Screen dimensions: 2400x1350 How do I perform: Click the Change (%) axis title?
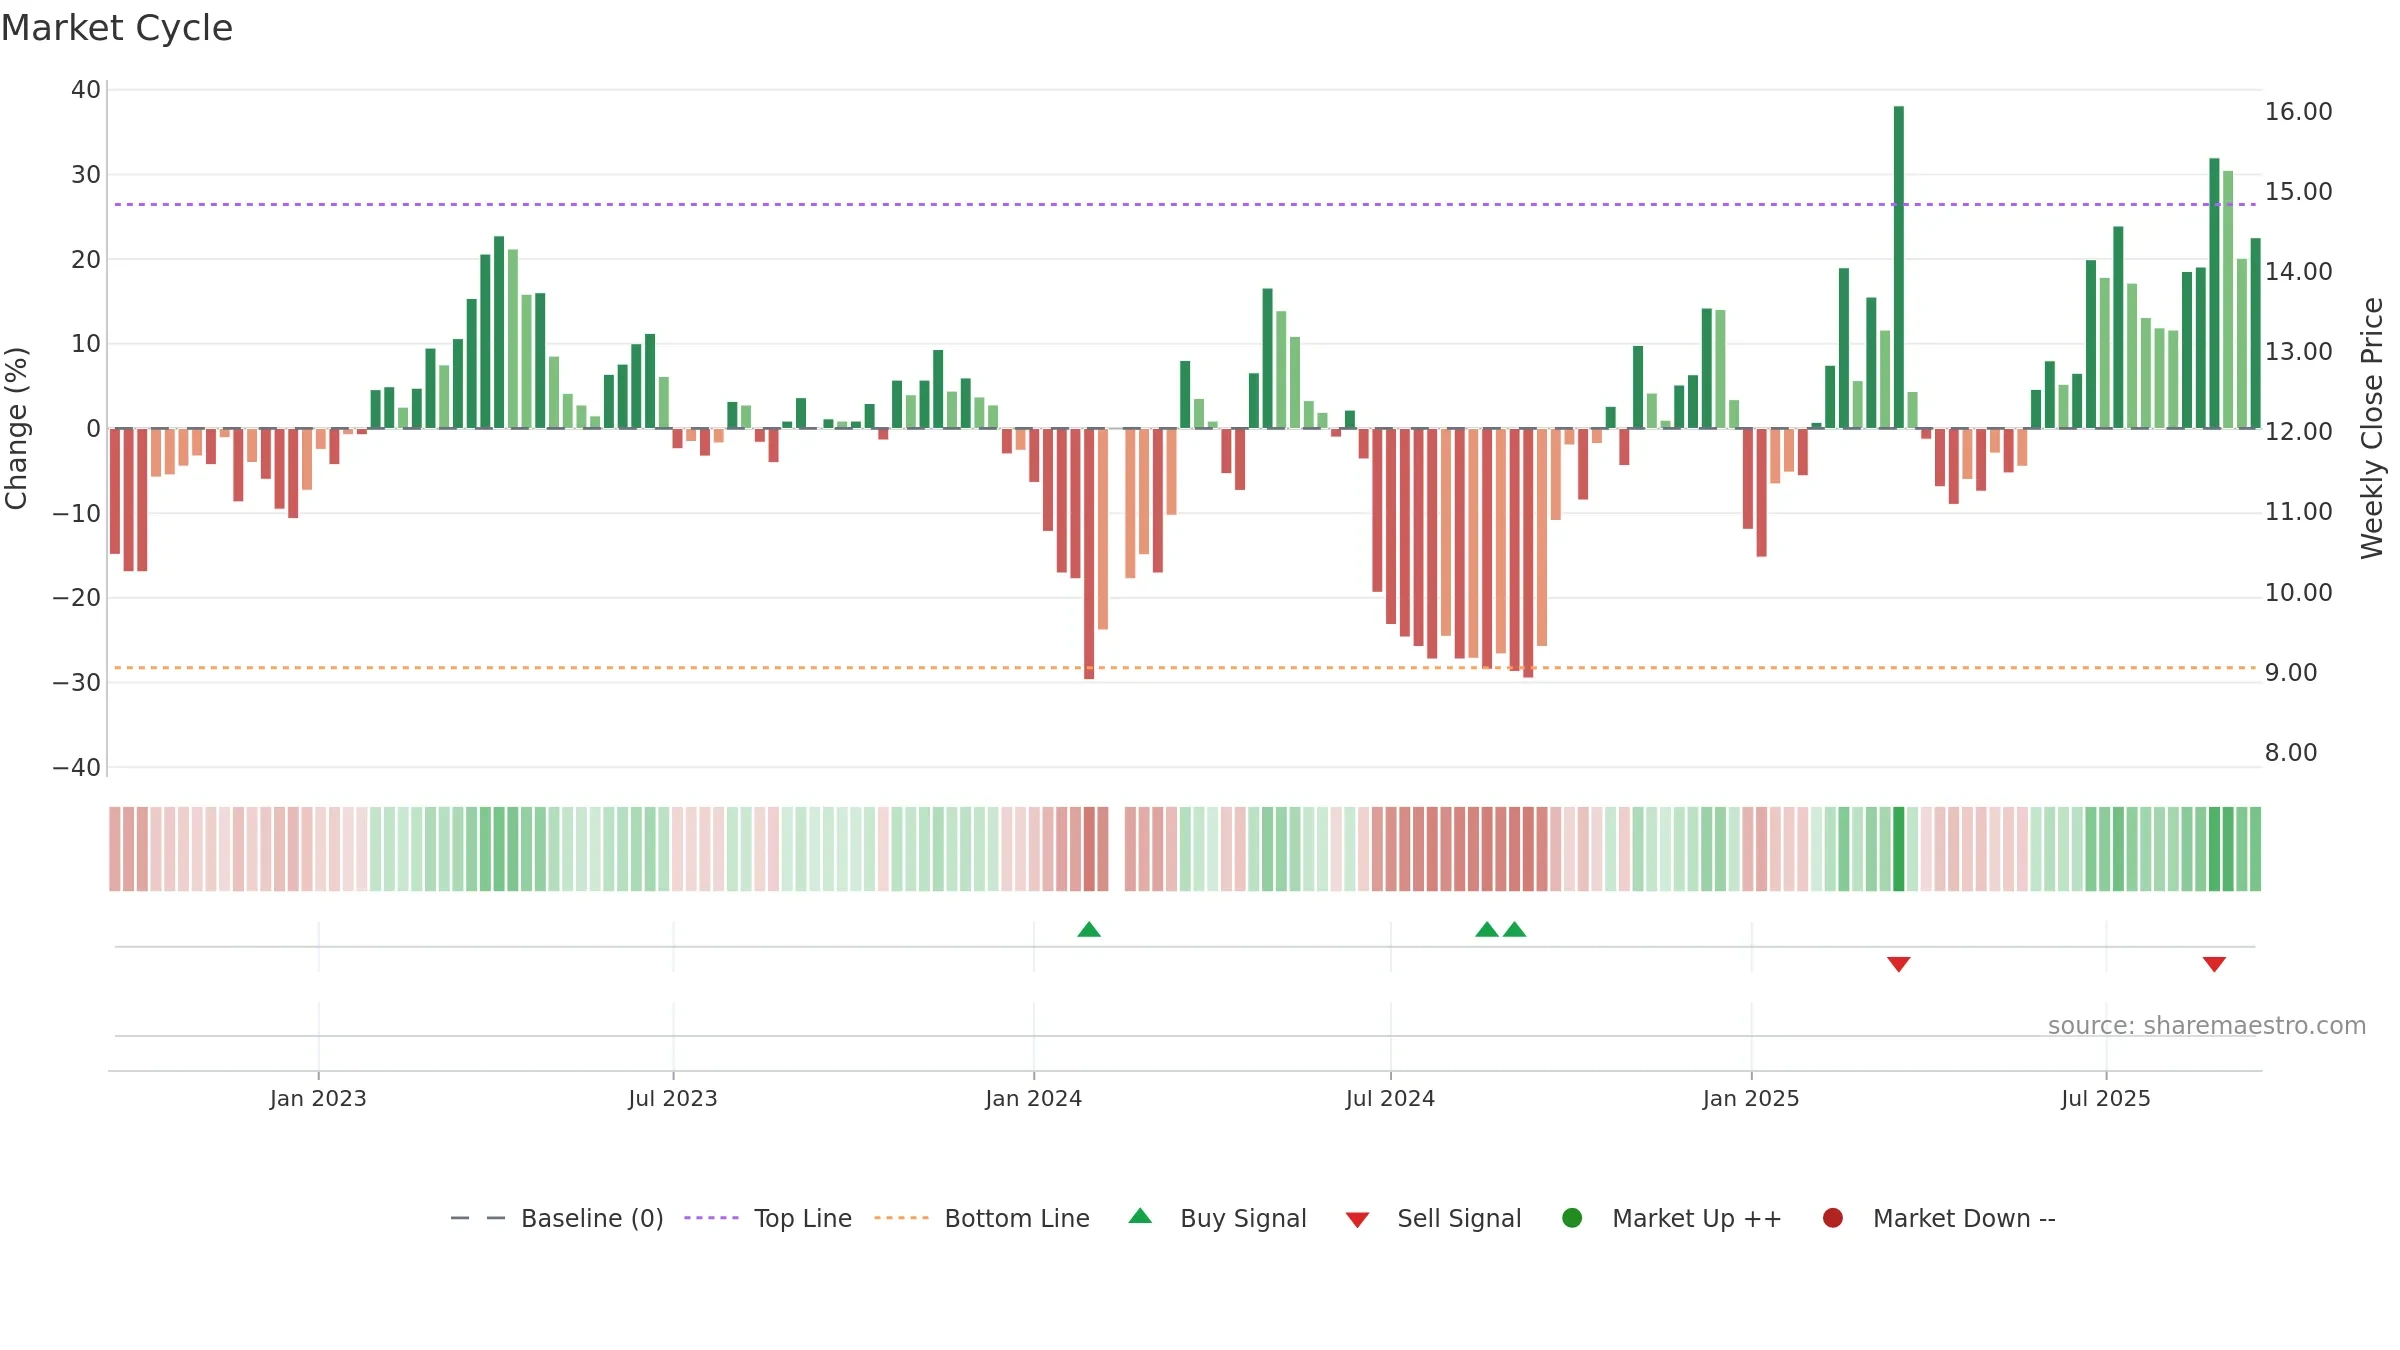[16, 428]
